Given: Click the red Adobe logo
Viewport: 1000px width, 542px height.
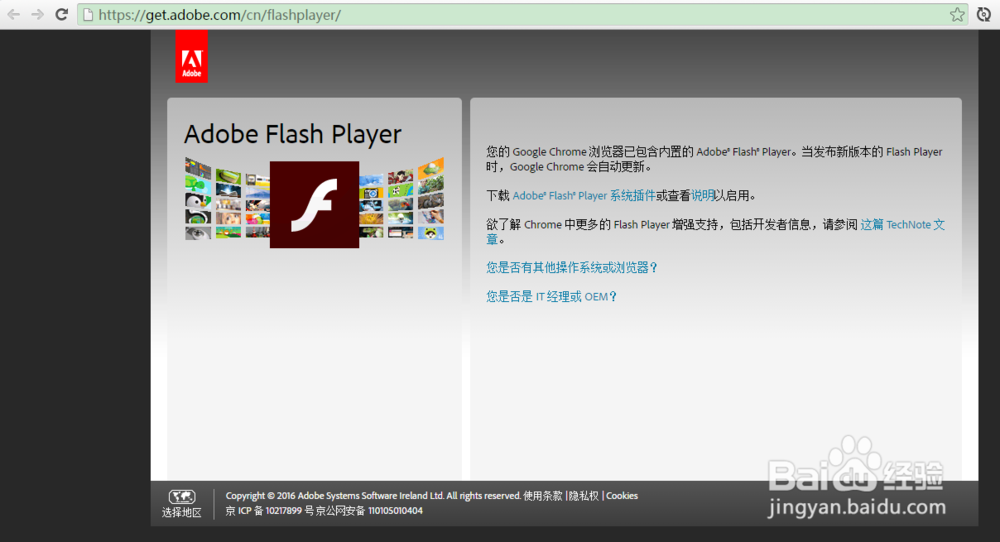Looking at the screenshot, I should [x=191, y=56].
